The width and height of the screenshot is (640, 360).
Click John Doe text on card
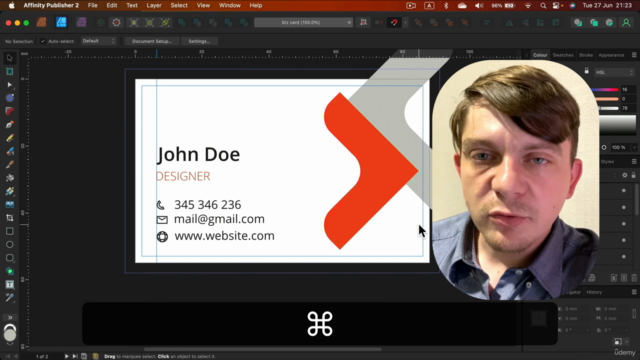[x=199, y=154]
